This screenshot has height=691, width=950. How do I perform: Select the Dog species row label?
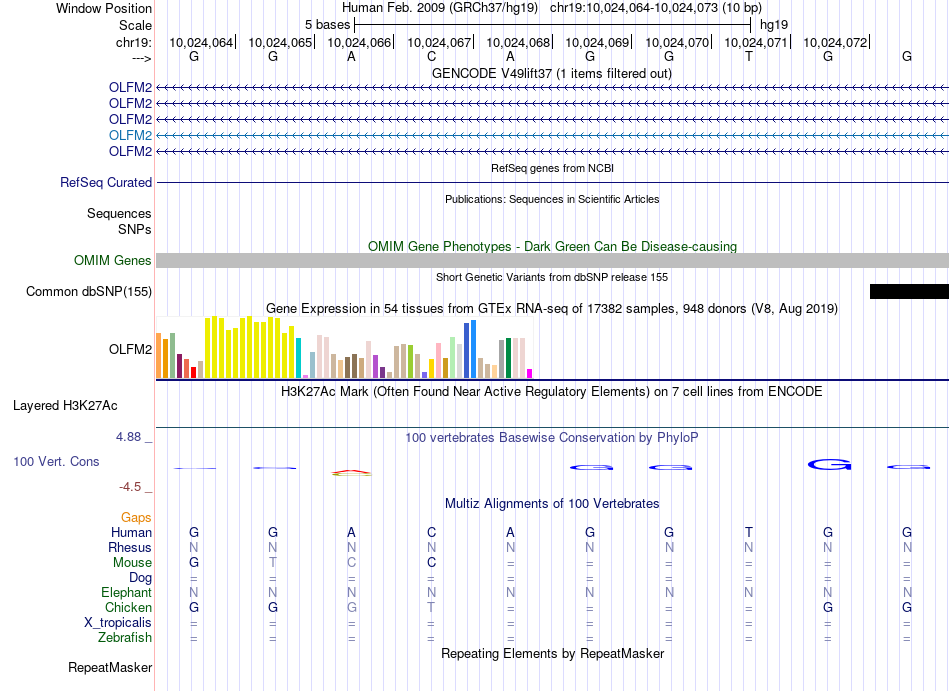(140, 578)
